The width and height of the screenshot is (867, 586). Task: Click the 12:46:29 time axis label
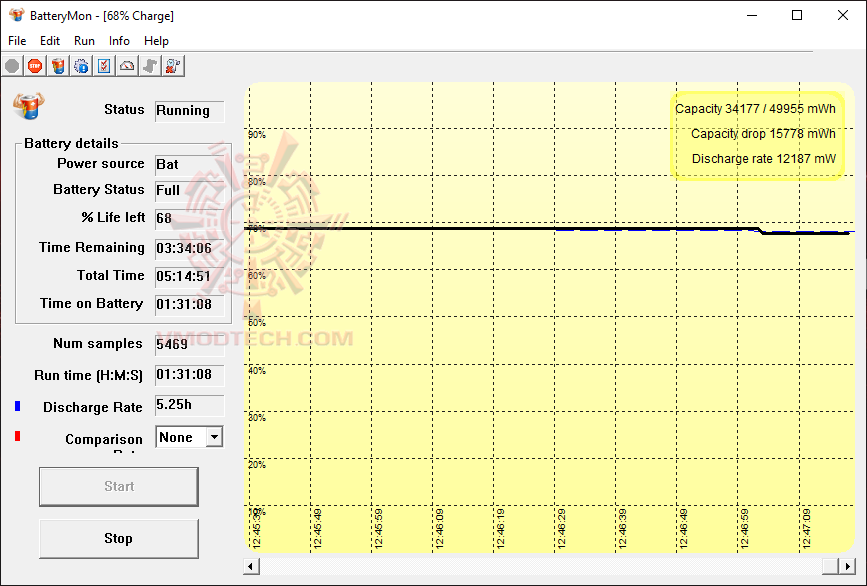click(561, 529)
